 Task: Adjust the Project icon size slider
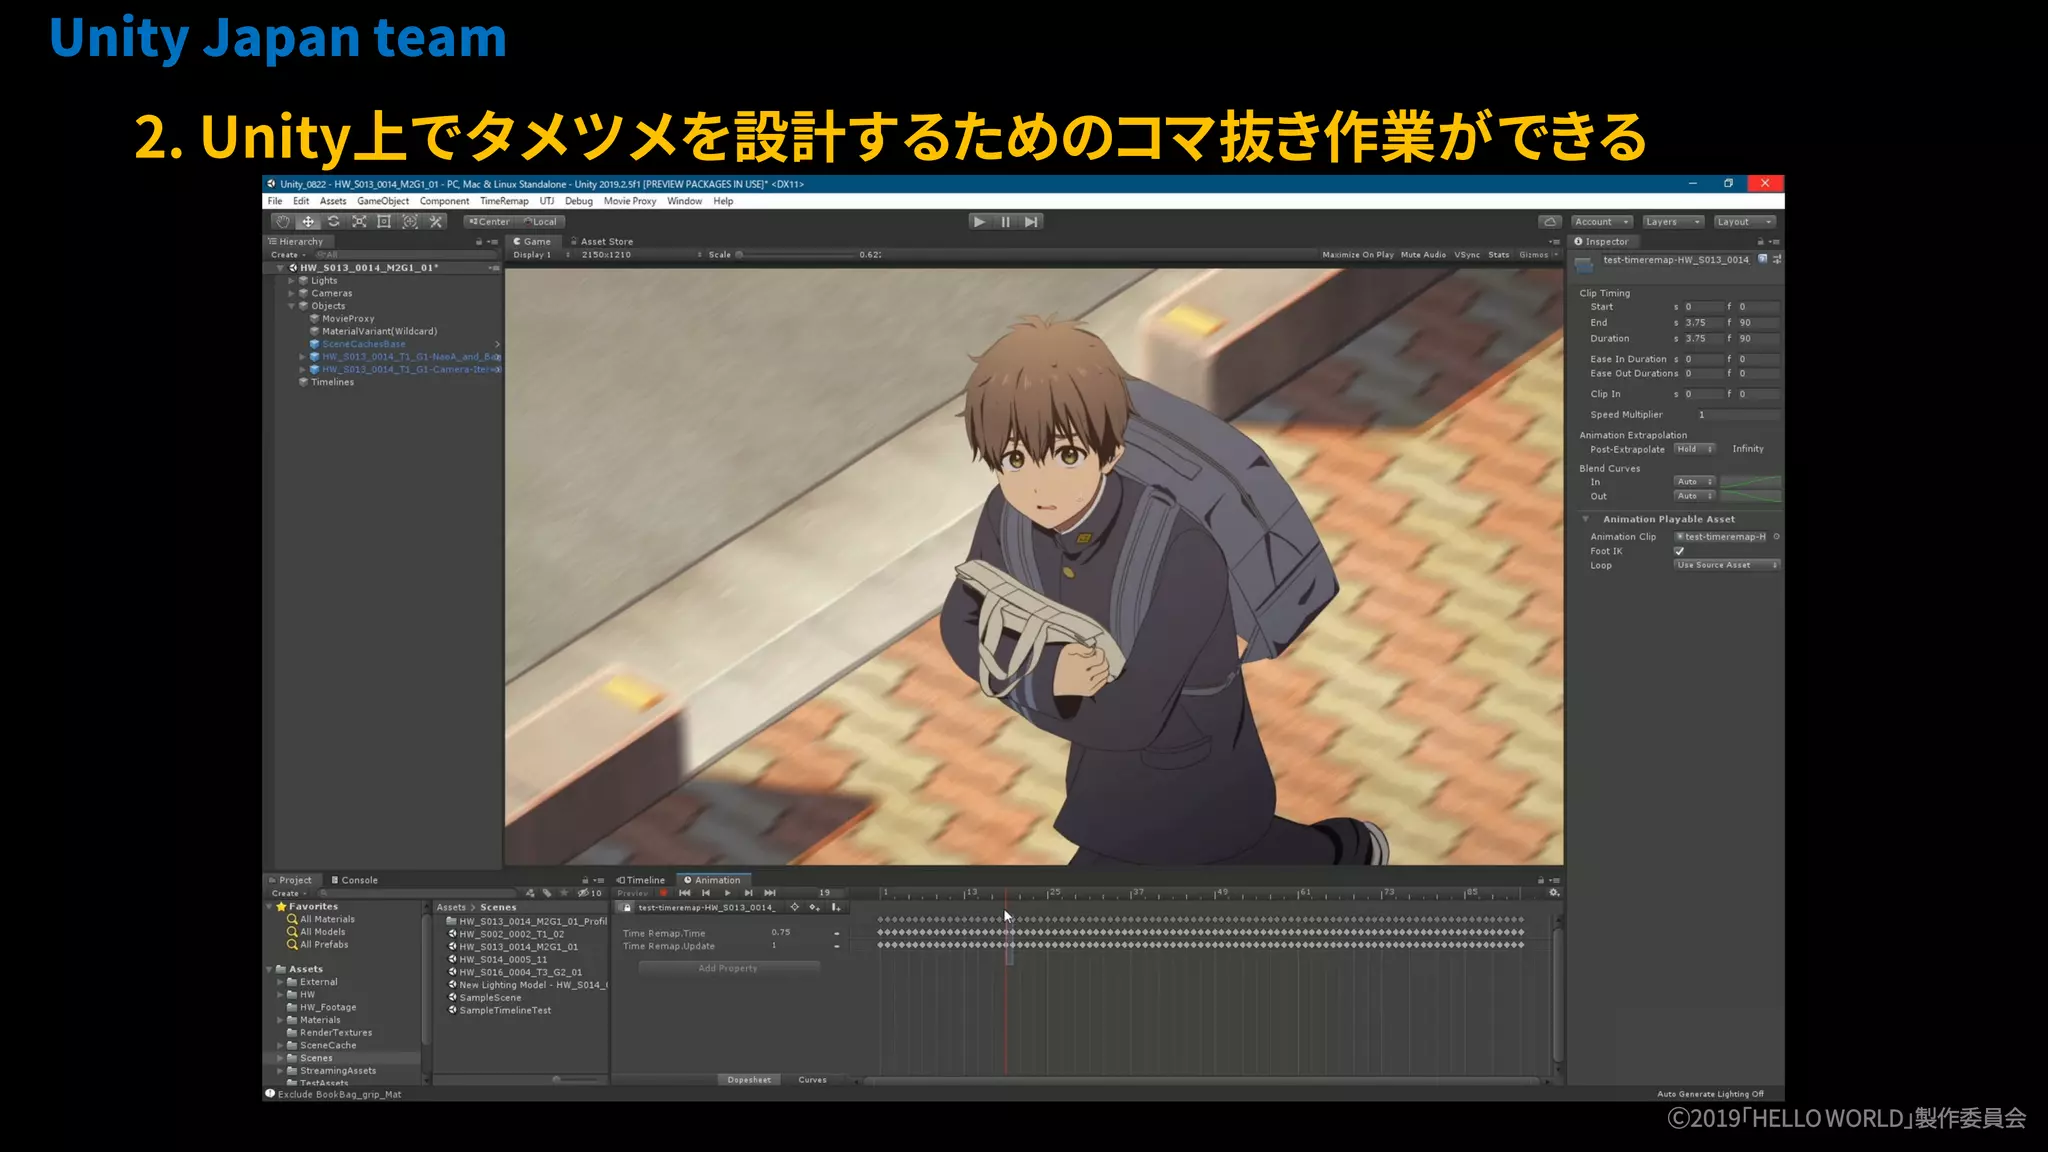point(577,1080)
